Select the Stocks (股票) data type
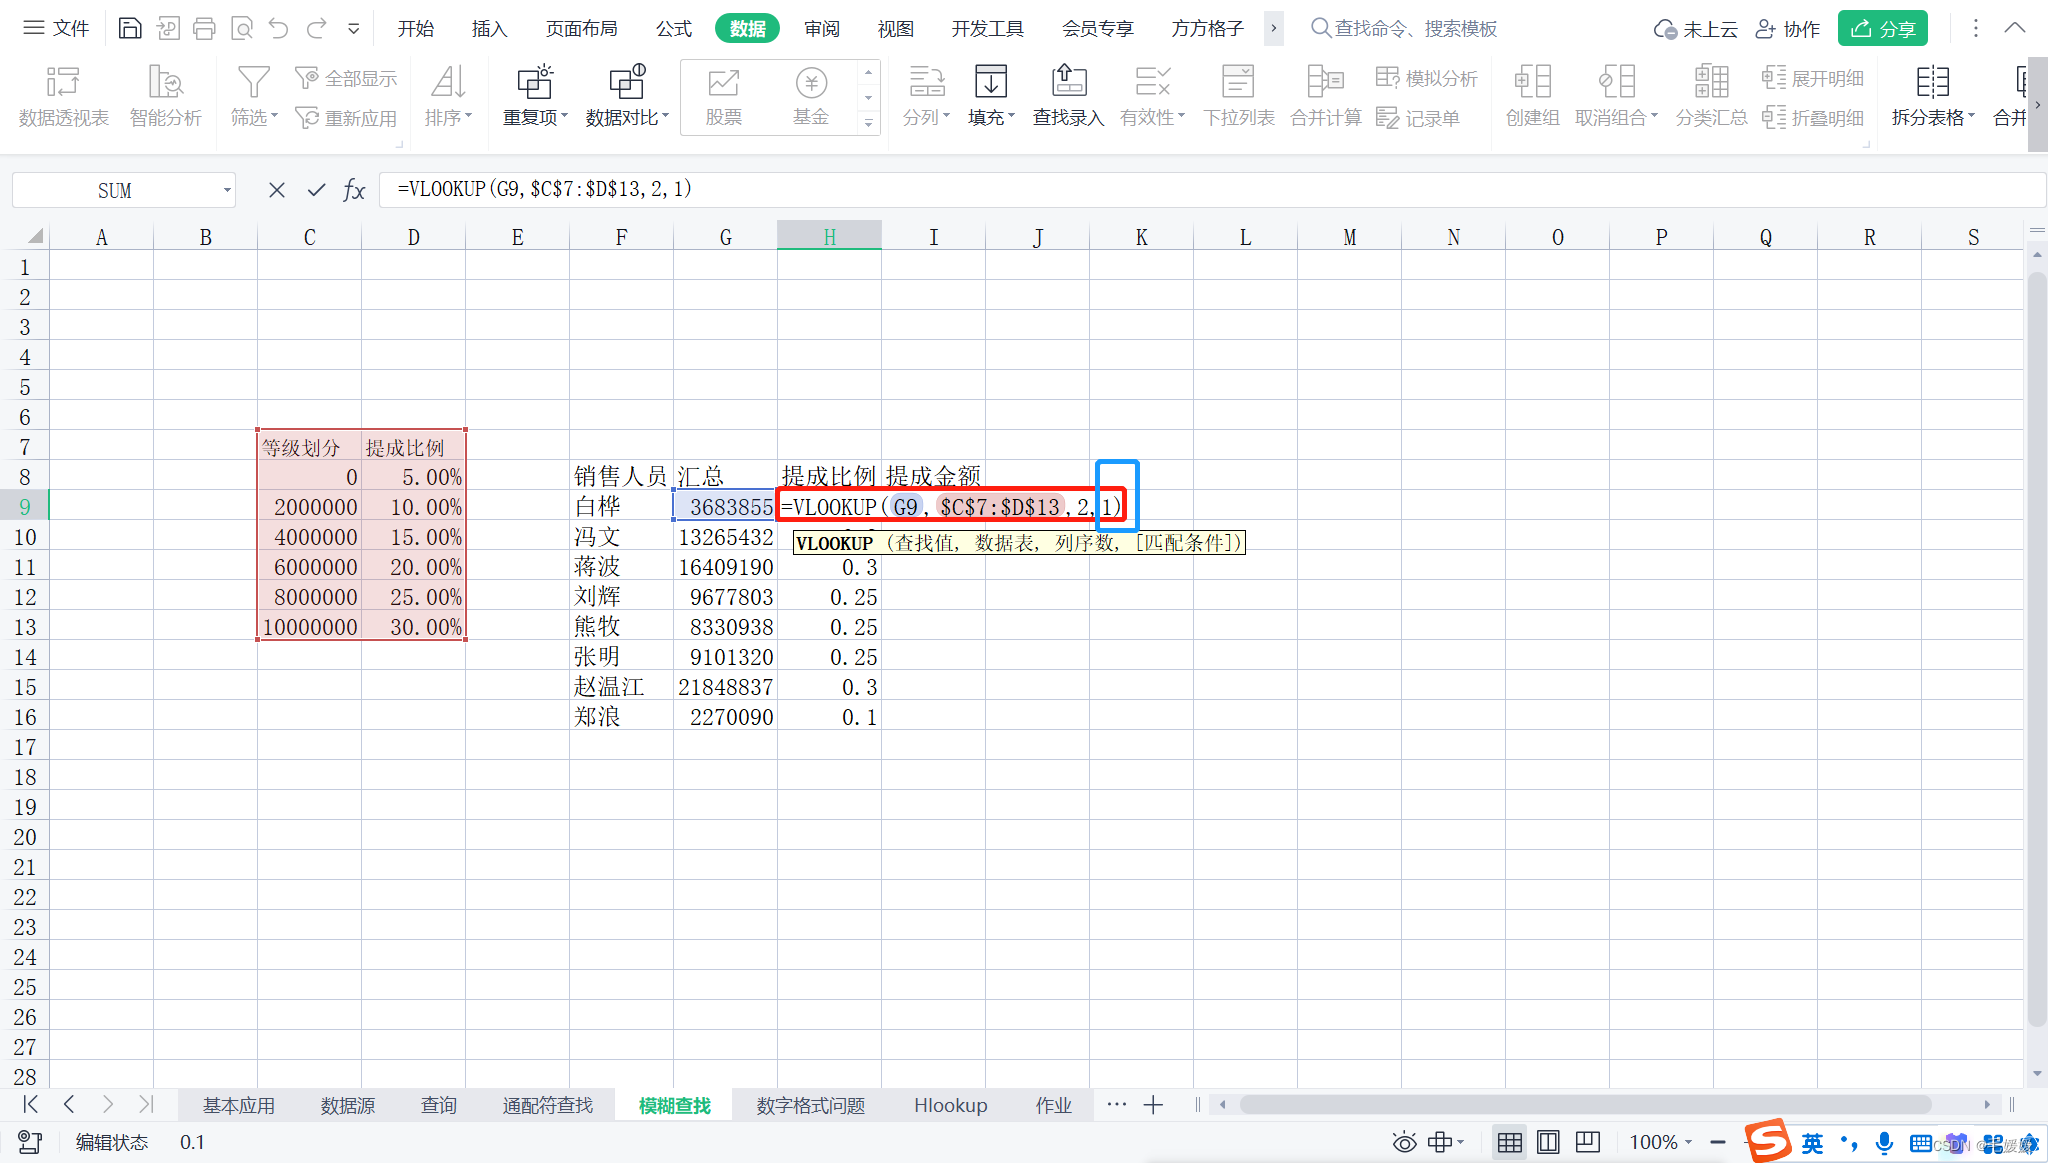 [x=723, y=96]
